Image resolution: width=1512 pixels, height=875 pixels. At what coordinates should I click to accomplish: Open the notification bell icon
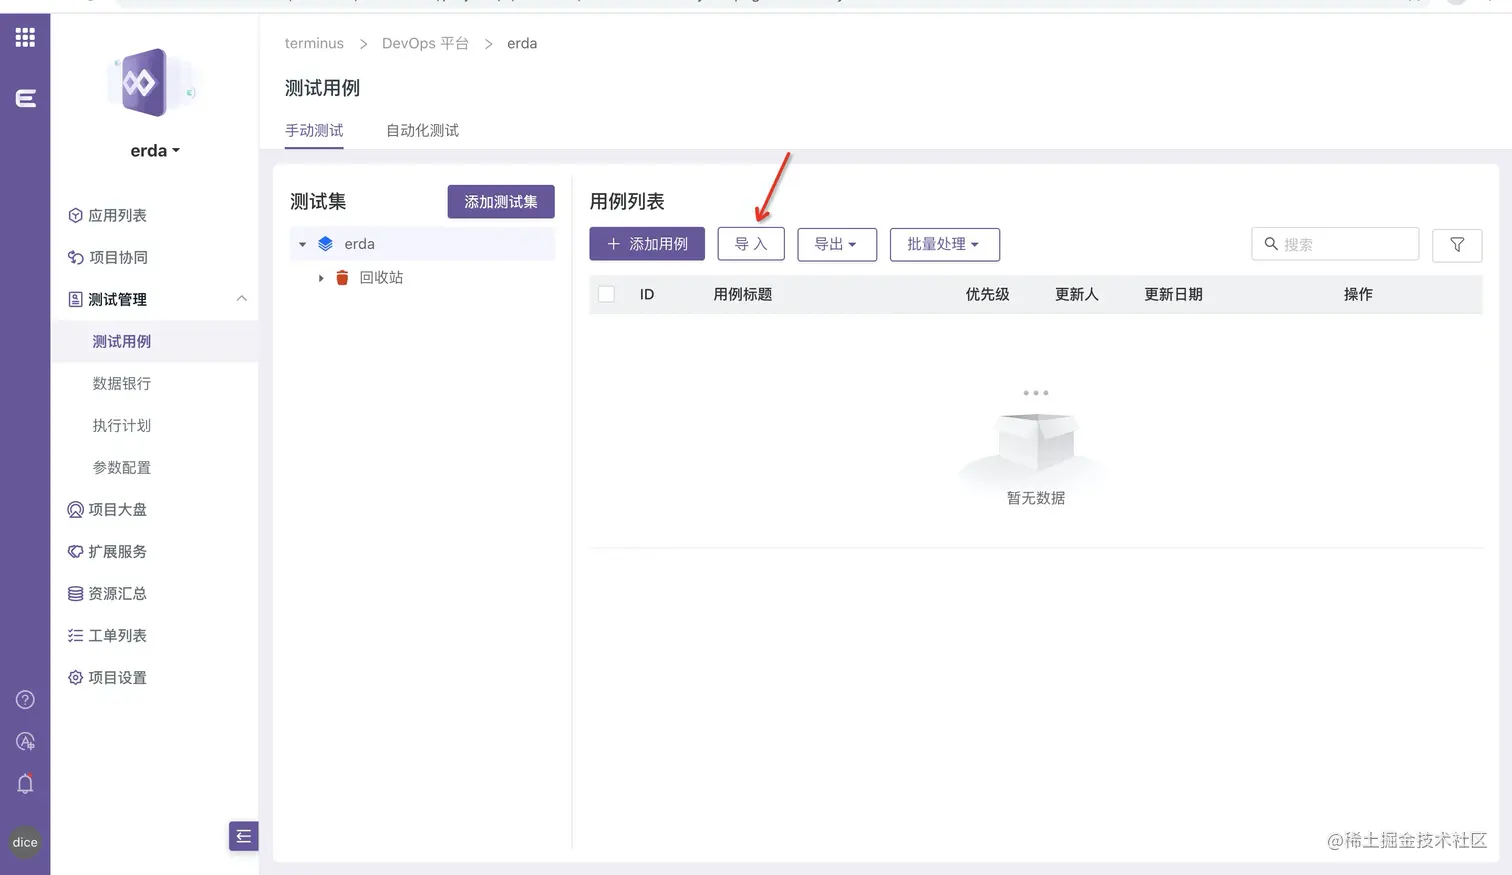[x=25, y=784]
